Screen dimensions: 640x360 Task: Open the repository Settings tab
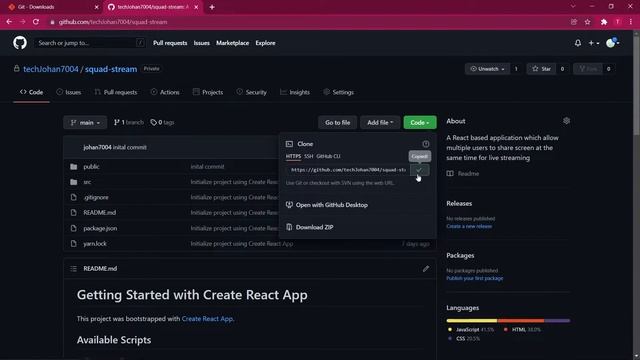338,92
